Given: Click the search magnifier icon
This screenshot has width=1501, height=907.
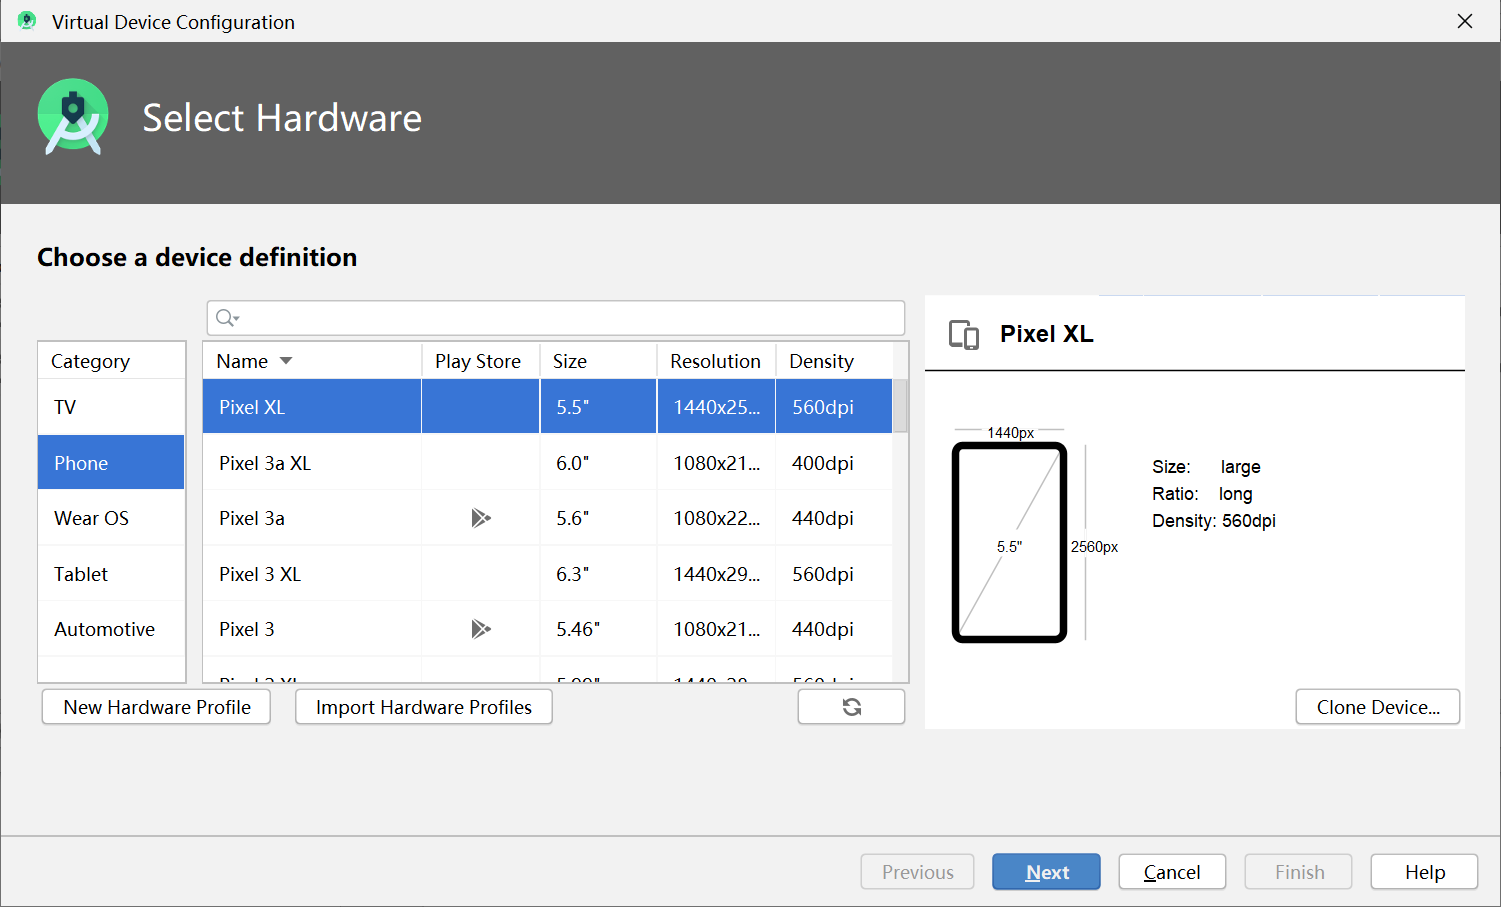Looking at the screenshot, I should (x=226, y=318).
